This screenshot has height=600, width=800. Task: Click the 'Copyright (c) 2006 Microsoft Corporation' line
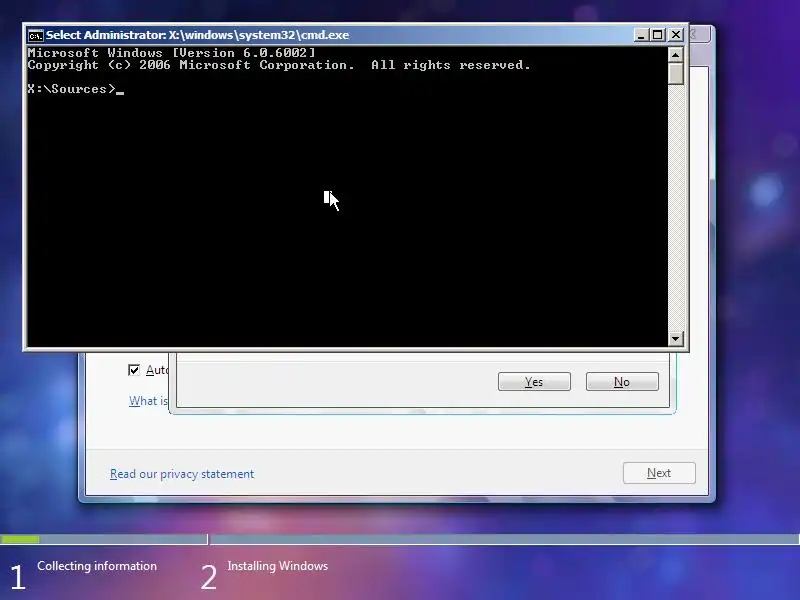[279, 65]
